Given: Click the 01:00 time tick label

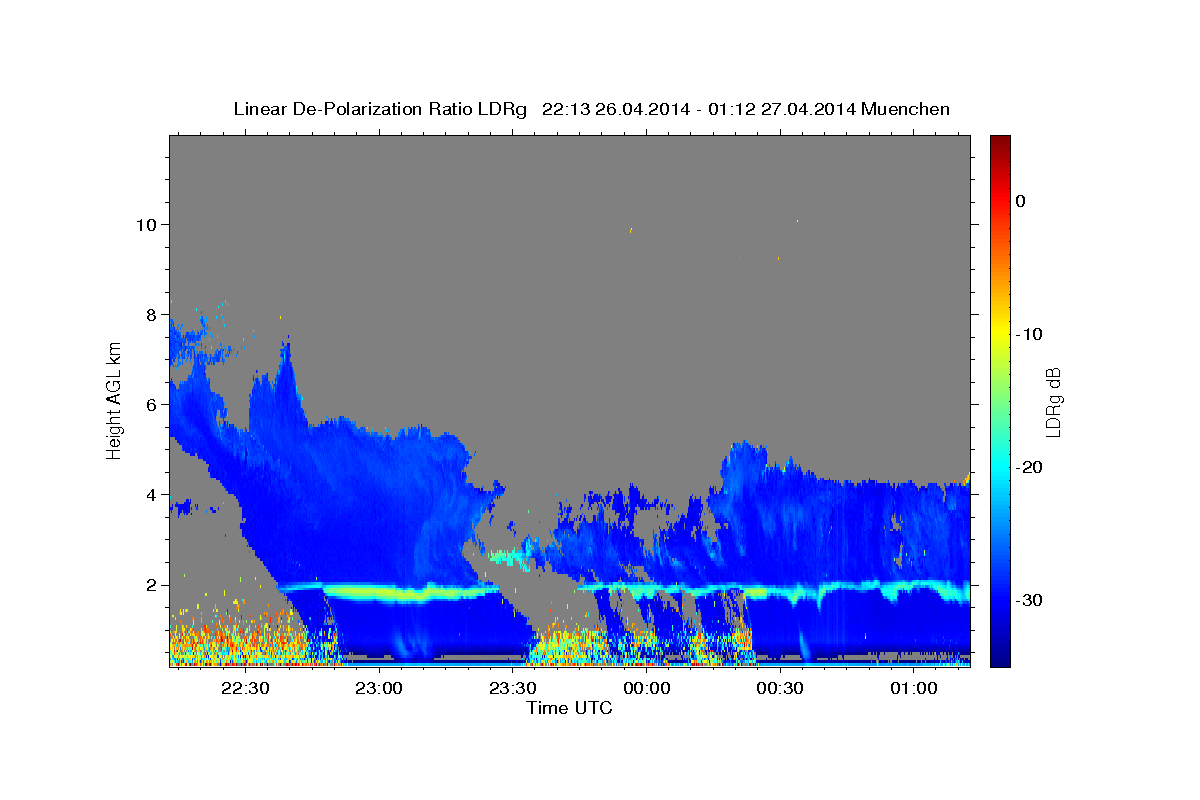Looking at the screenshot, I should click(914, 688).
